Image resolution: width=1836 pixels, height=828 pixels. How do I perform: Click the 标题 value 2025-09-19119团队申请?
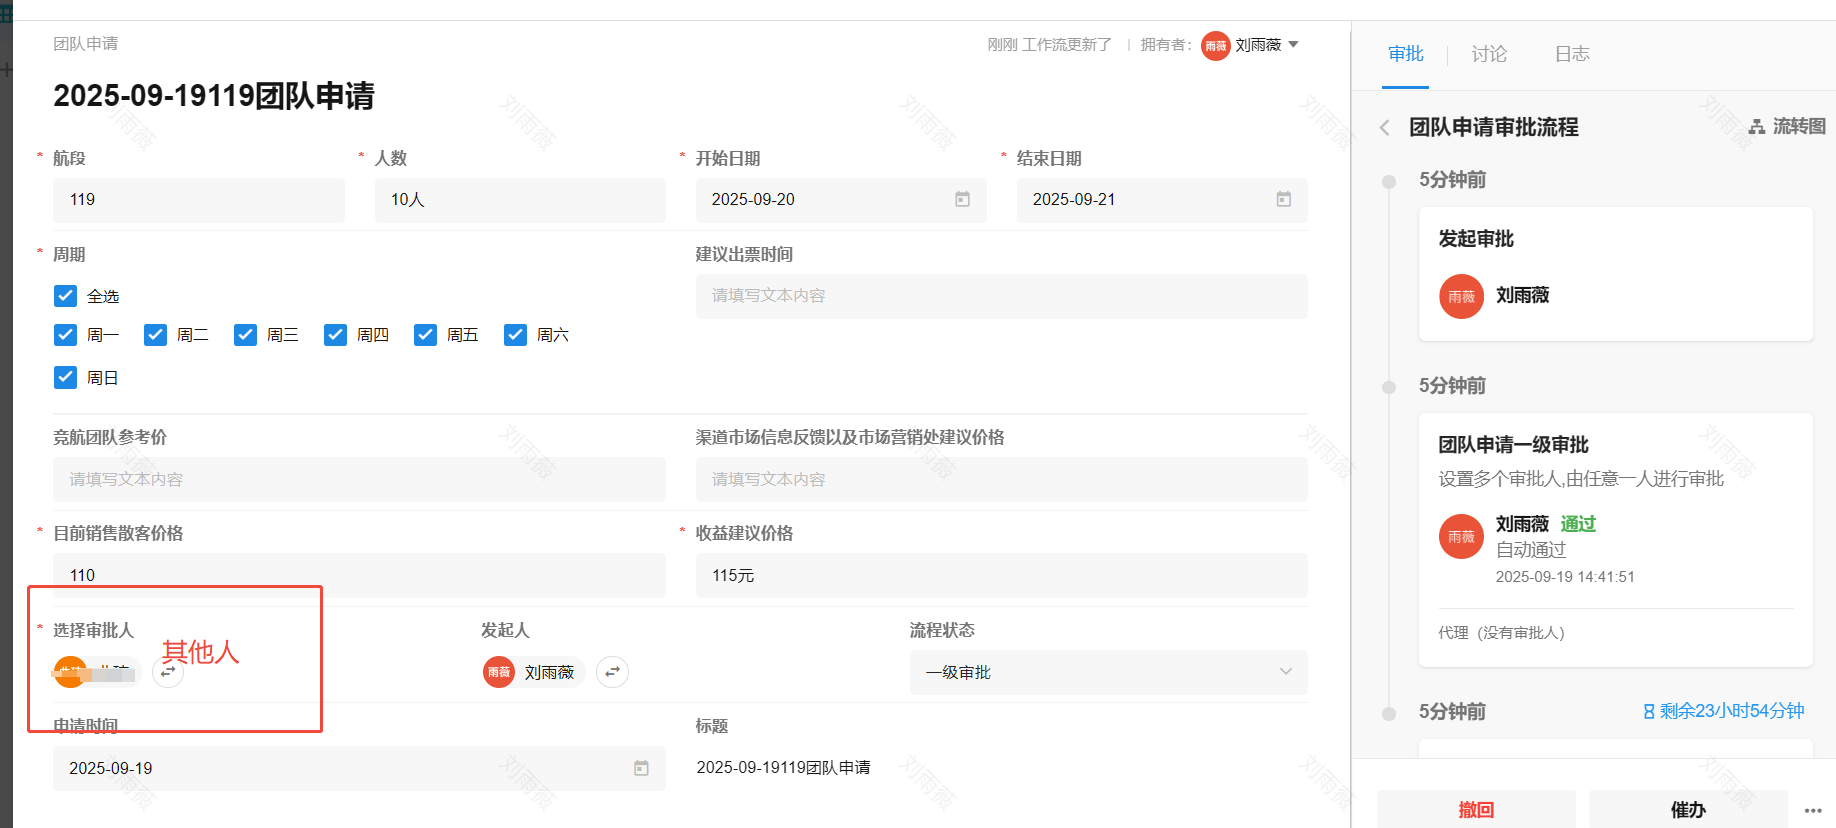point(783,768)
